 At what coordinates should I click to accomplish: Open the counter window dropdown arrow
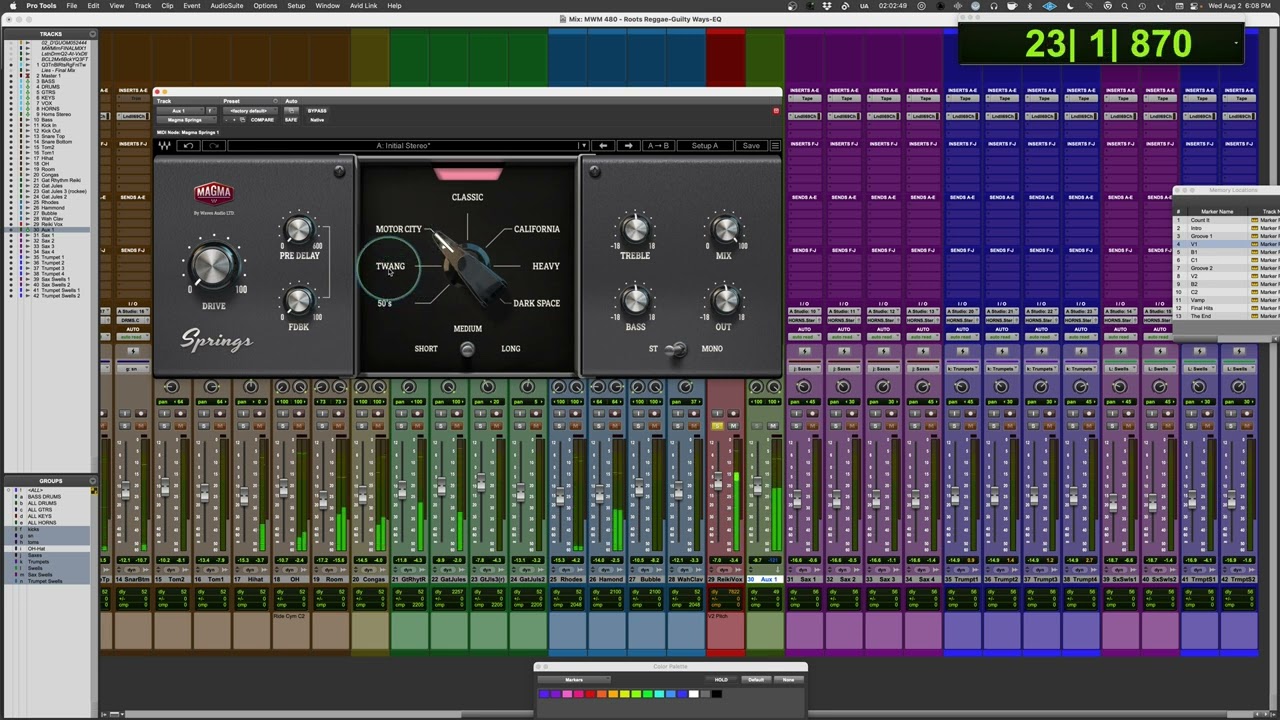1236,43
